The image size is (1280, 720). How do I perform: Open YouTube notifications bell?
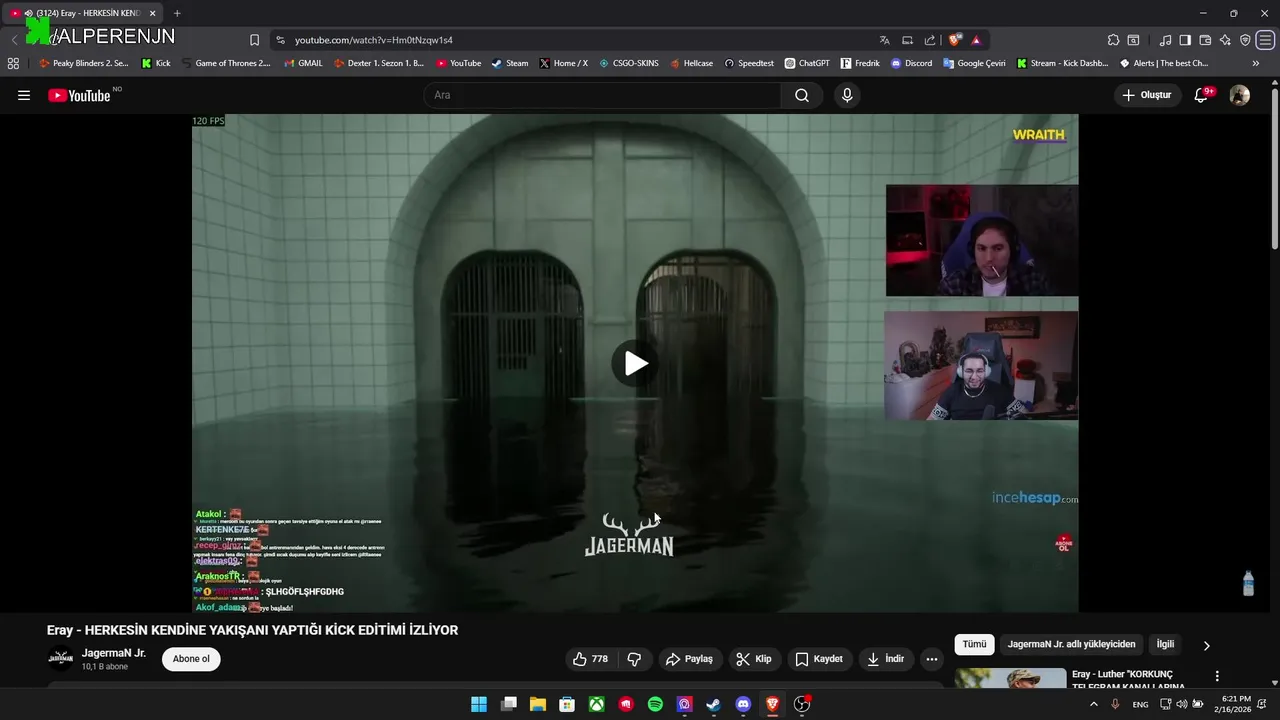[1202, 95]
